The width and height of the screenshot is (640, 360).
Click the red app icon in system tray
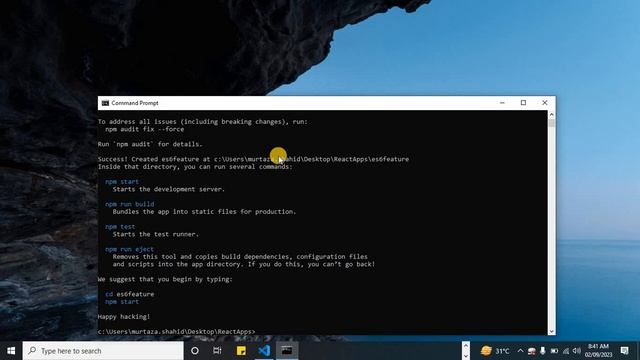click(x=531, y=351)
